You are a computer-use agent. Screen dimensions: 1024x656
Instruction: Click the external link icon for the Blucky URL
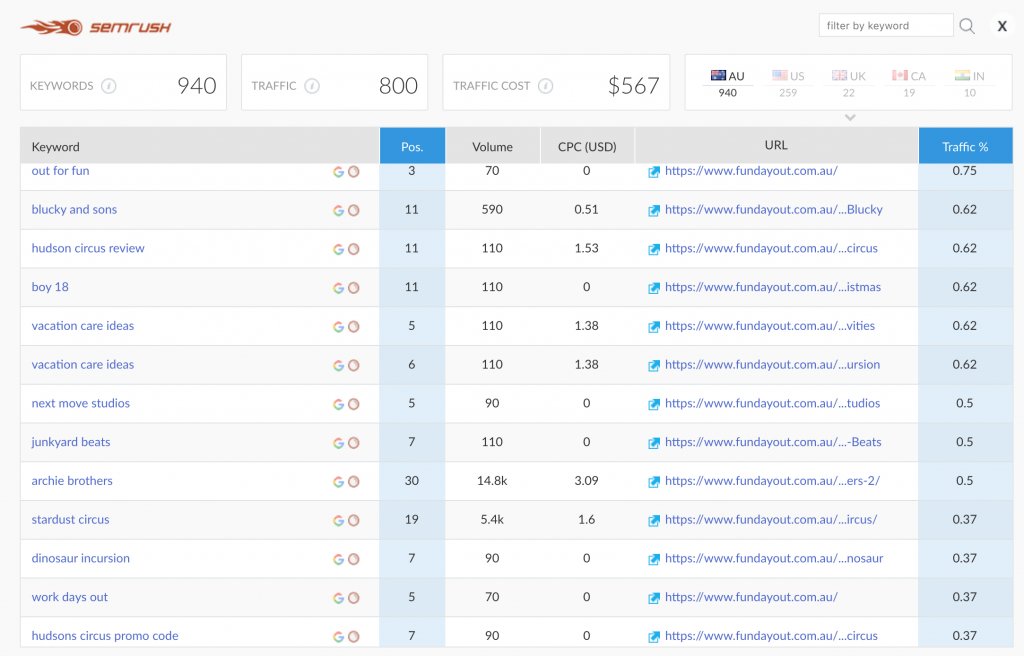[x=654, y=210]
